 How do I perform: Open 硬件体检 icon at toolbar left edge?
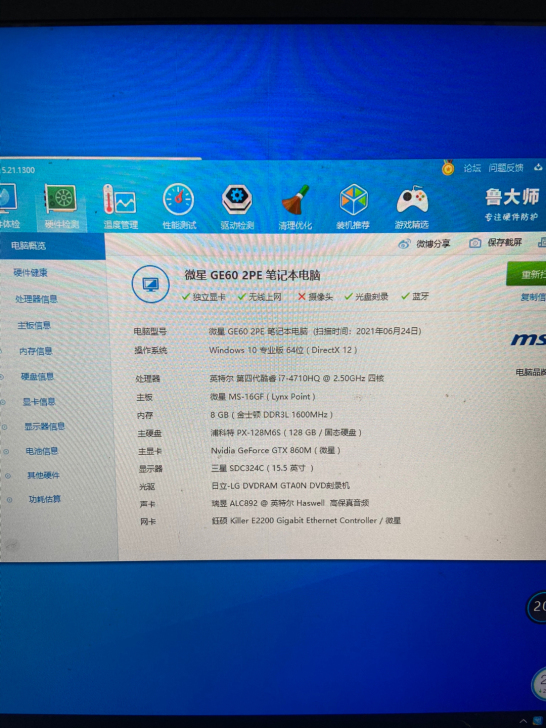pyautogui.click(x=9, y=207)
